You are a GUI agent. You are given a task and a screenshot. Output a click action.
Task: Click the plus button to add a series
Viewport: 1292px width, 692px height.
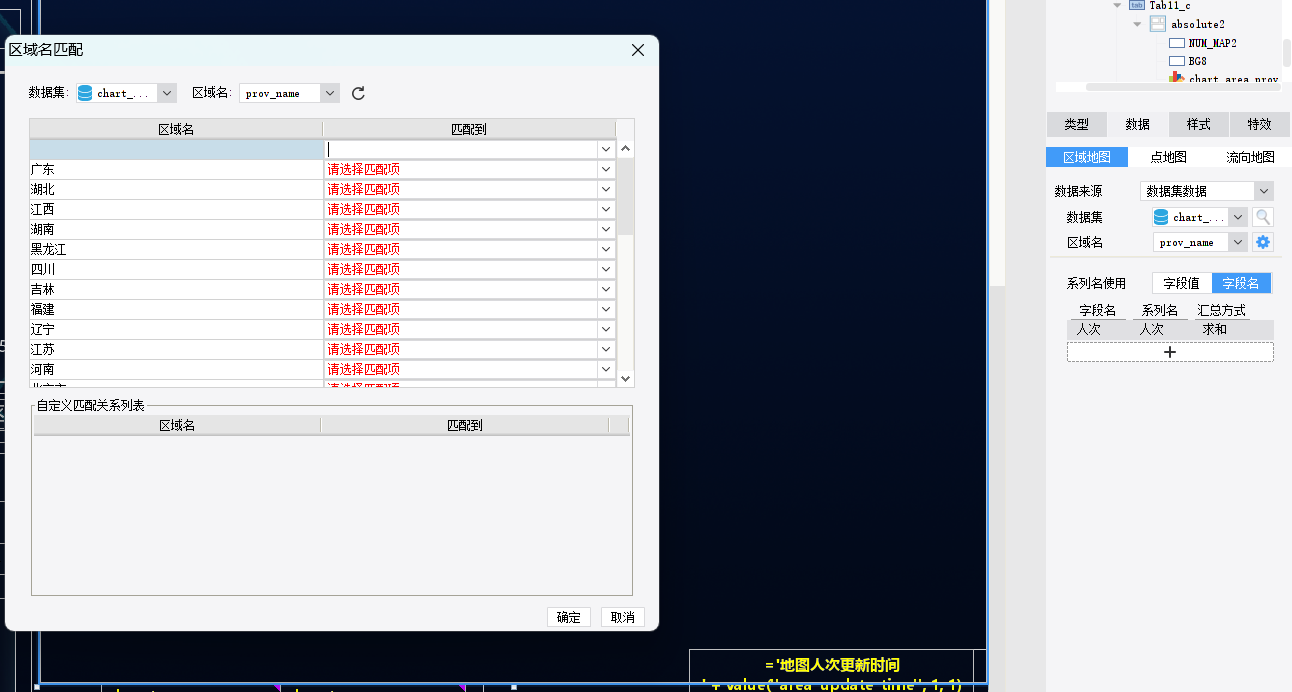[1170, 352]
